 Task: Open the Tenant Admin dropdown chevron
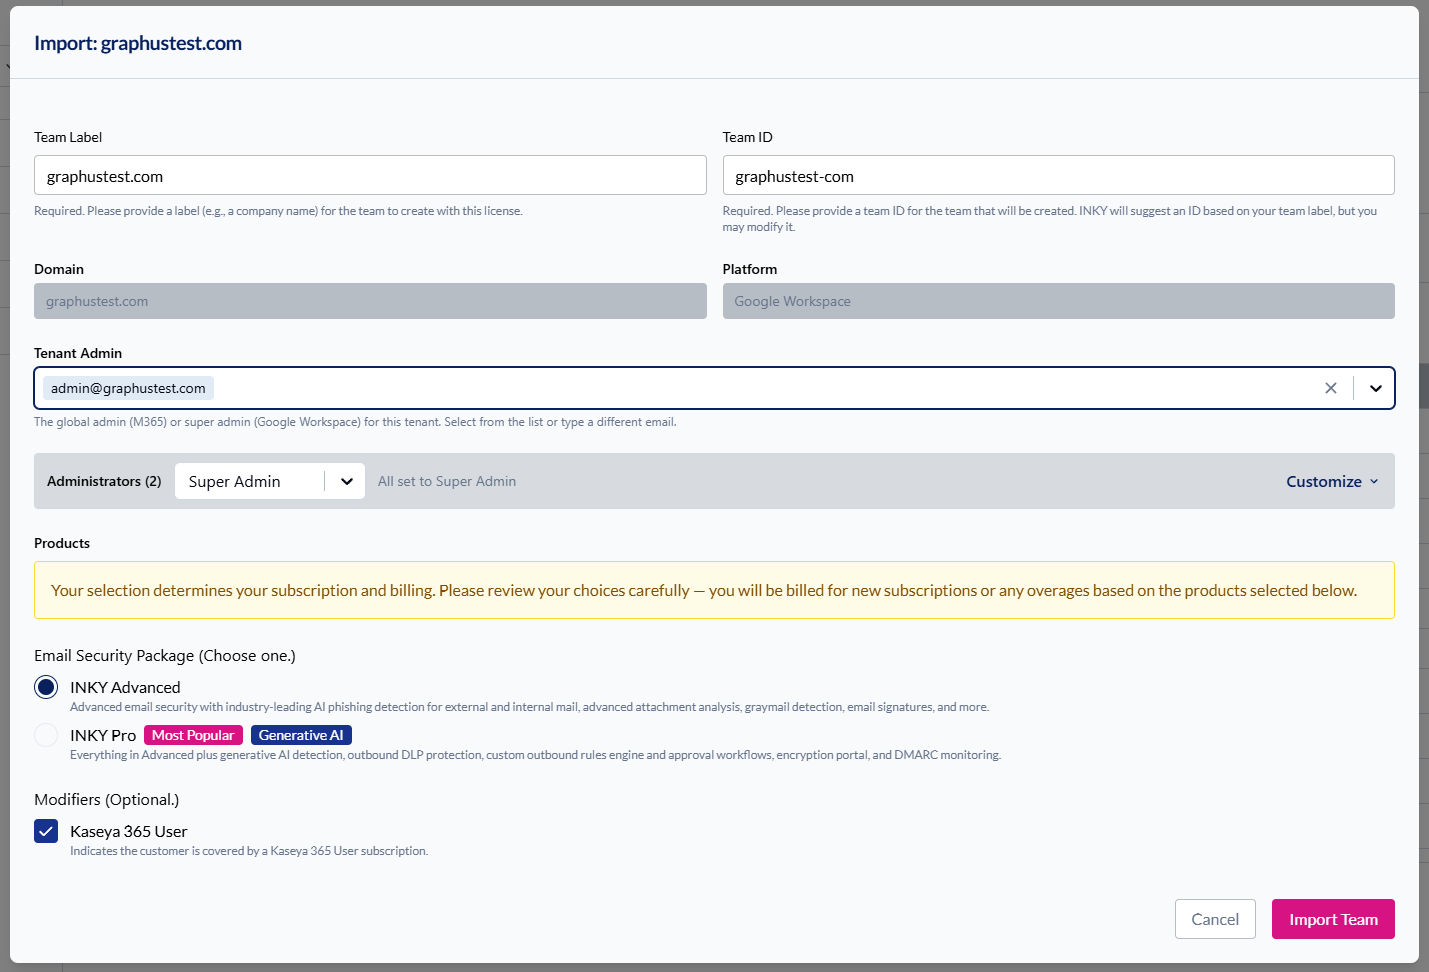tap(1375, 388)
